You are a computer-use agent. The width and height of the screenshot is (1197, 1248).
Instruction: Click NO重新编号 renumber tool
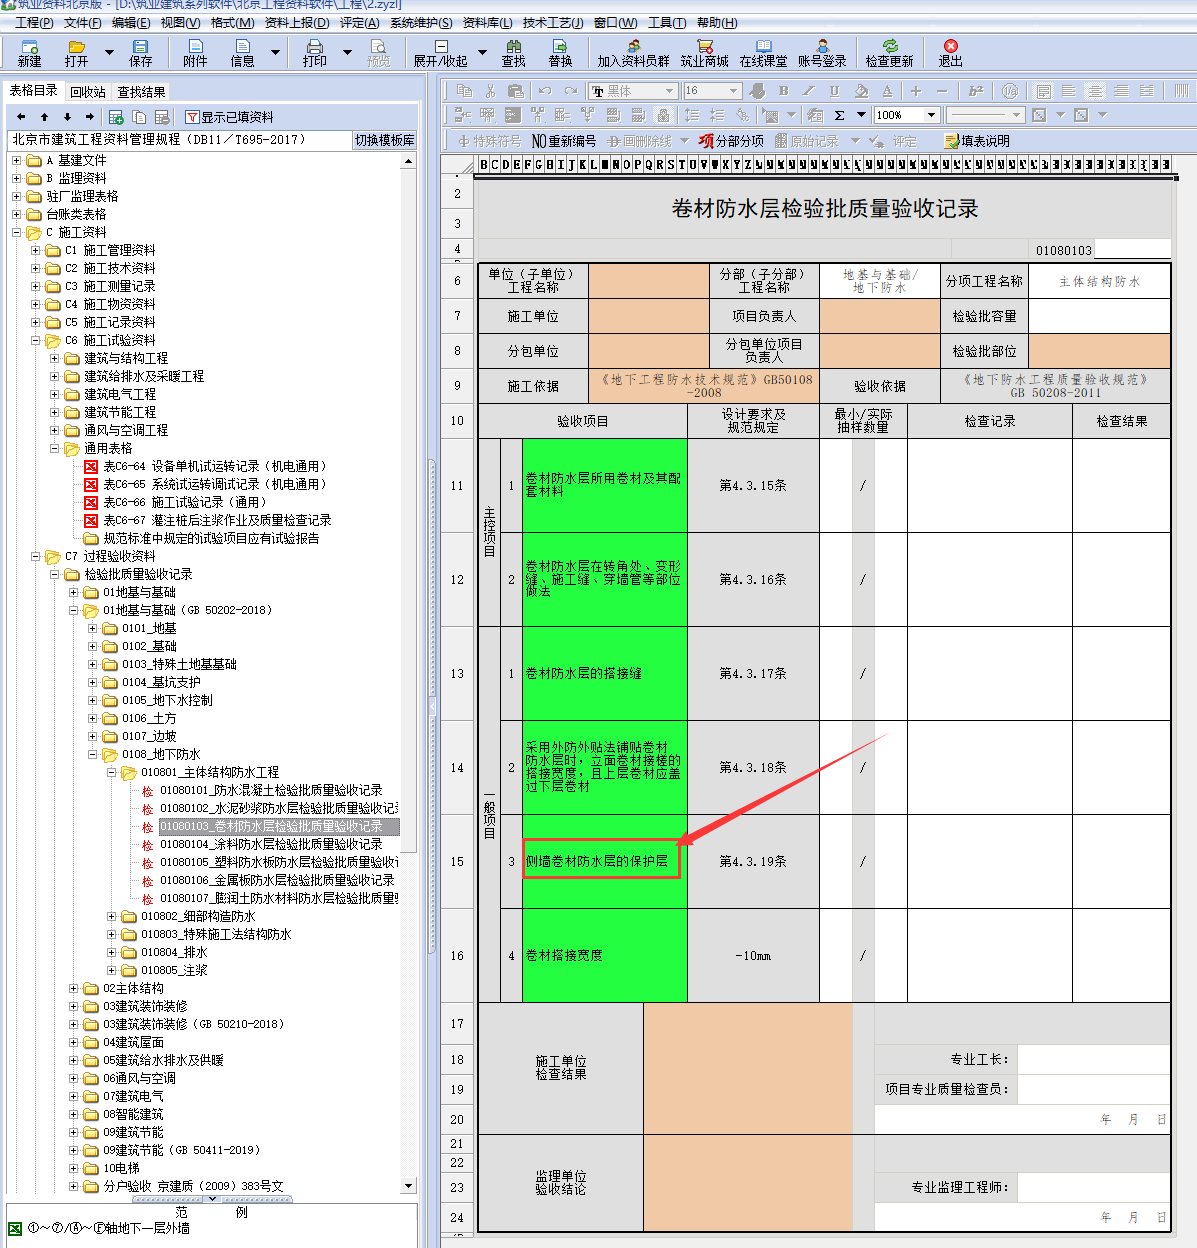[x=564, y=141]
